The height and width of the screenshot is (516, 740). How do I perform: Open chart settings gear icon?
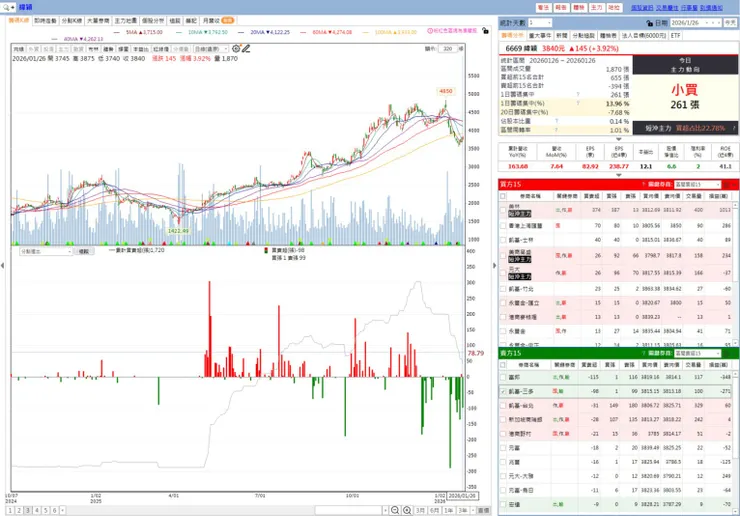point(236,49)
